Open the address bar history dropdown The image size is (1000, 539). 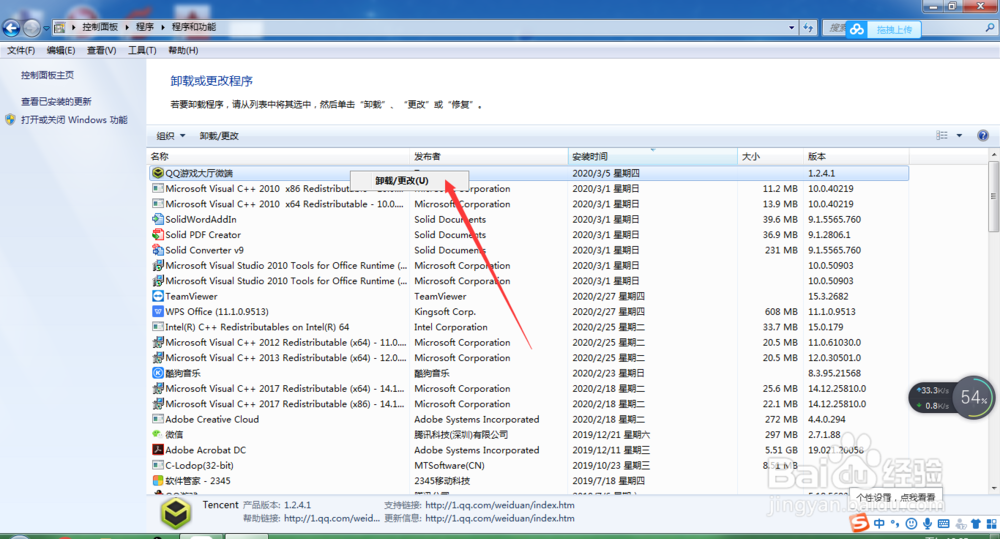[791, 27]
